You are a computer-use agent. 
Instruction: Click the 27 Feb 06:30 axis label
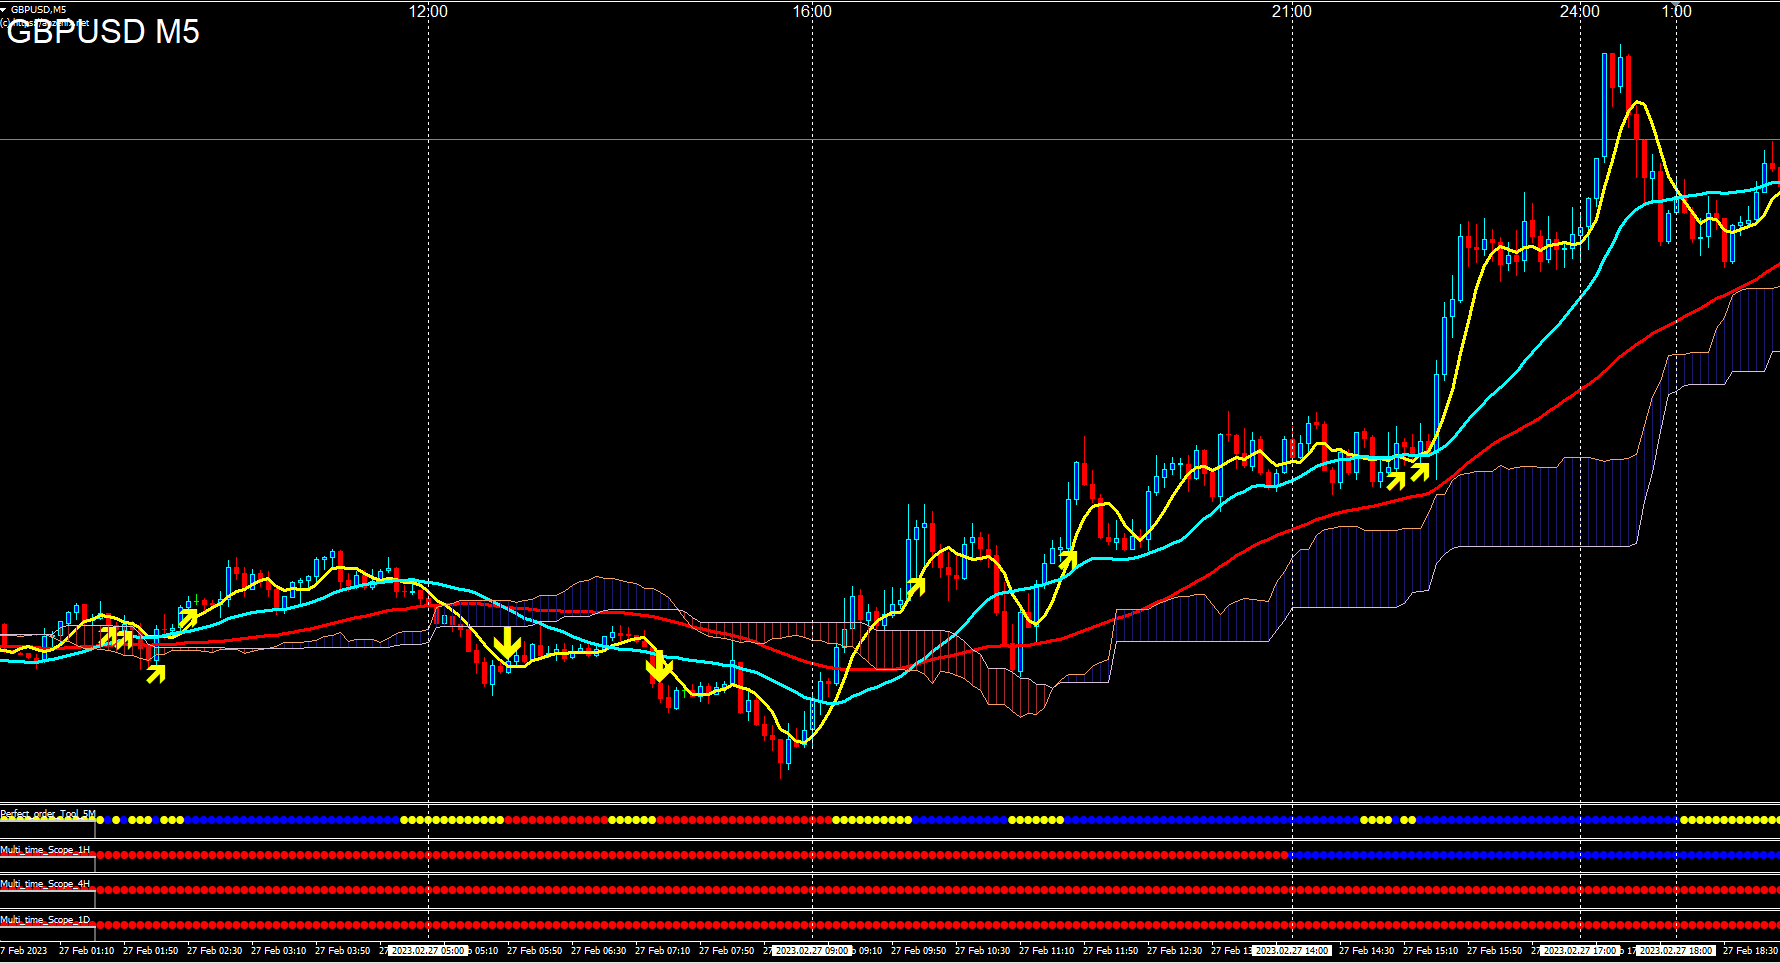pos(598,951)
